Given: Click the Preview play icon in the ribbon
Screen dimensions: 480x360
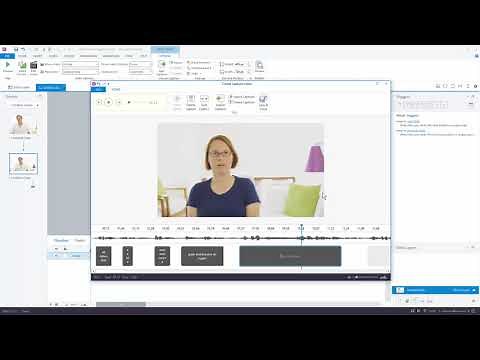Looking at the screenshot, I should (8, 65).
